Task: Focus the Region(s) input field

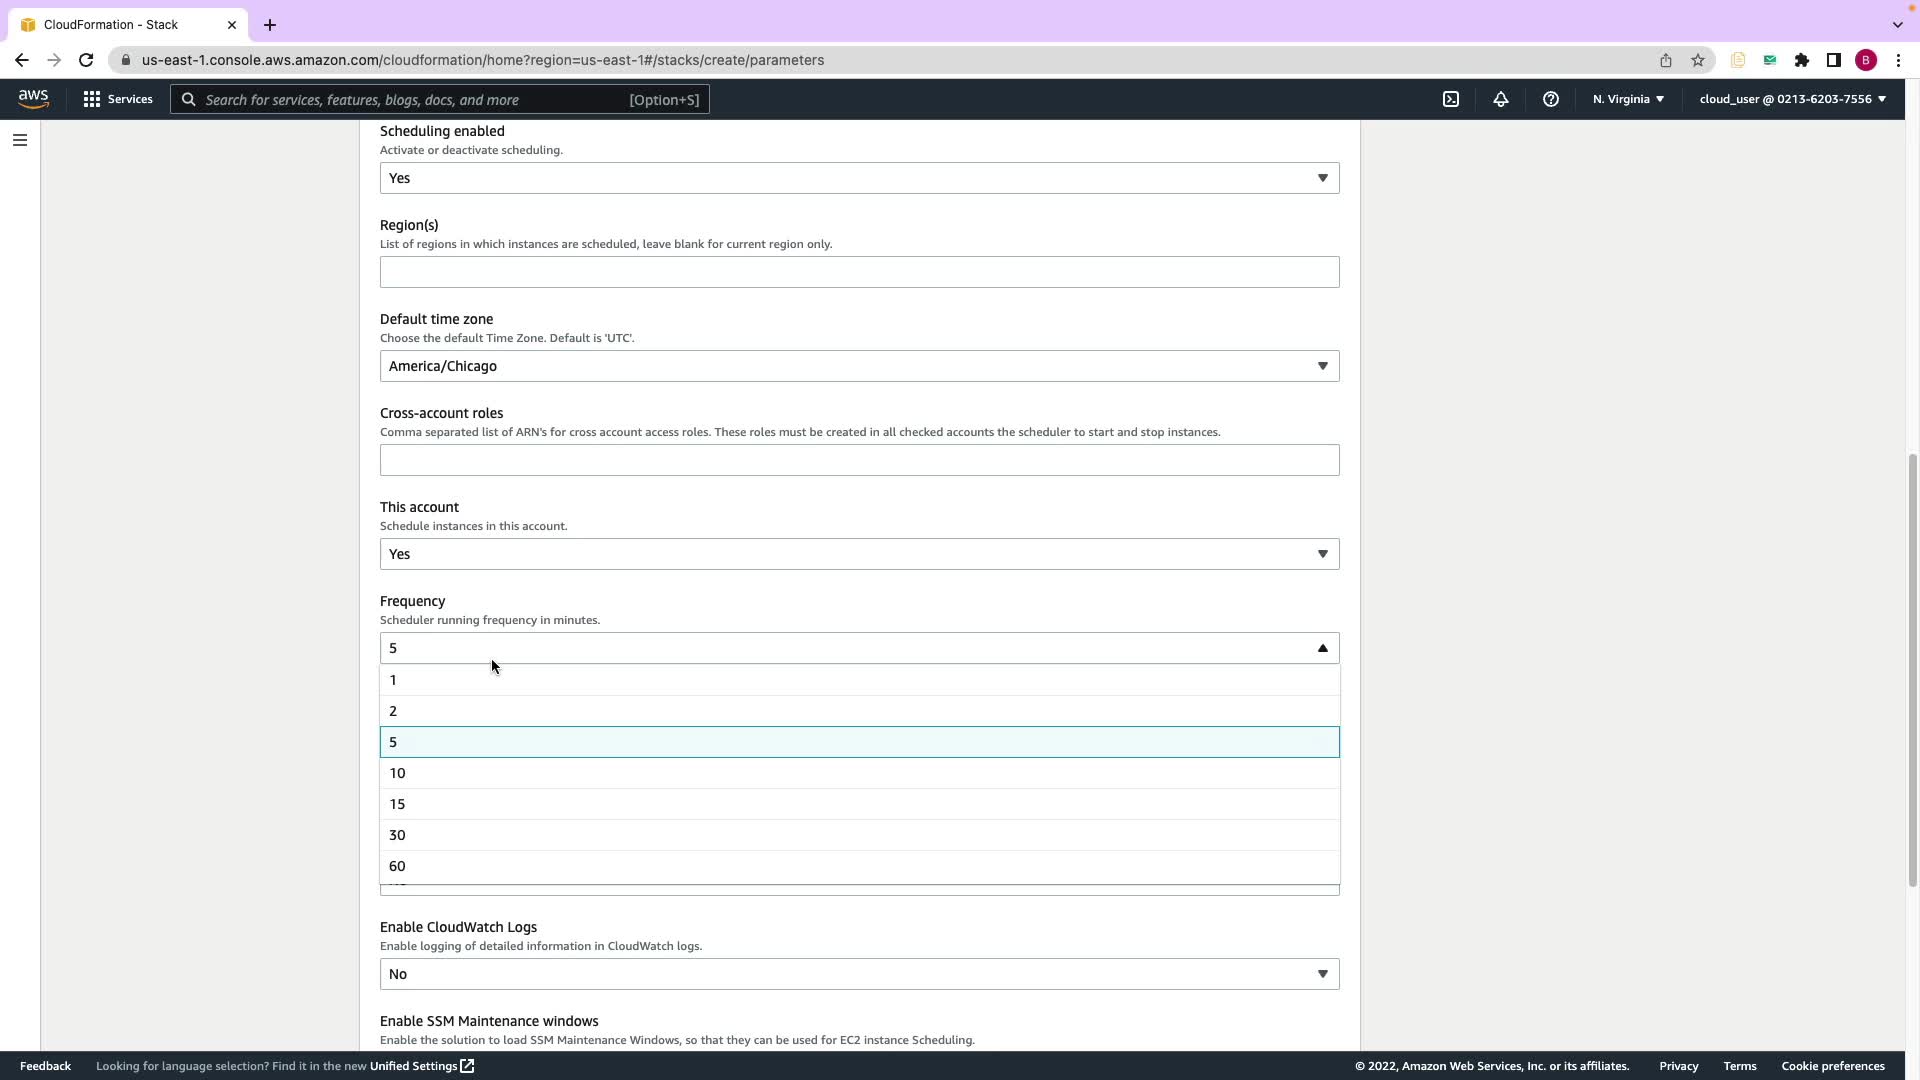Action: [x=859, y=272]
